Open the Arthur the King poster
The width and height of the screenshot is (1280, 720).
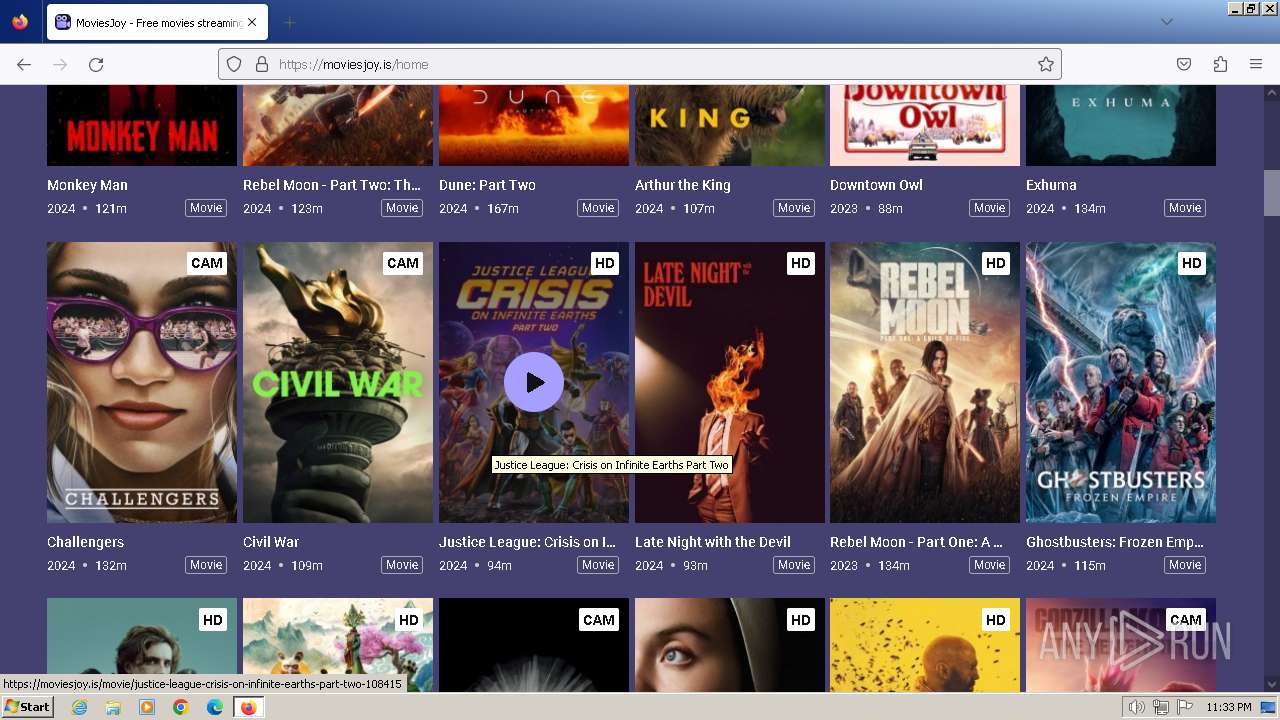point(730,125)
